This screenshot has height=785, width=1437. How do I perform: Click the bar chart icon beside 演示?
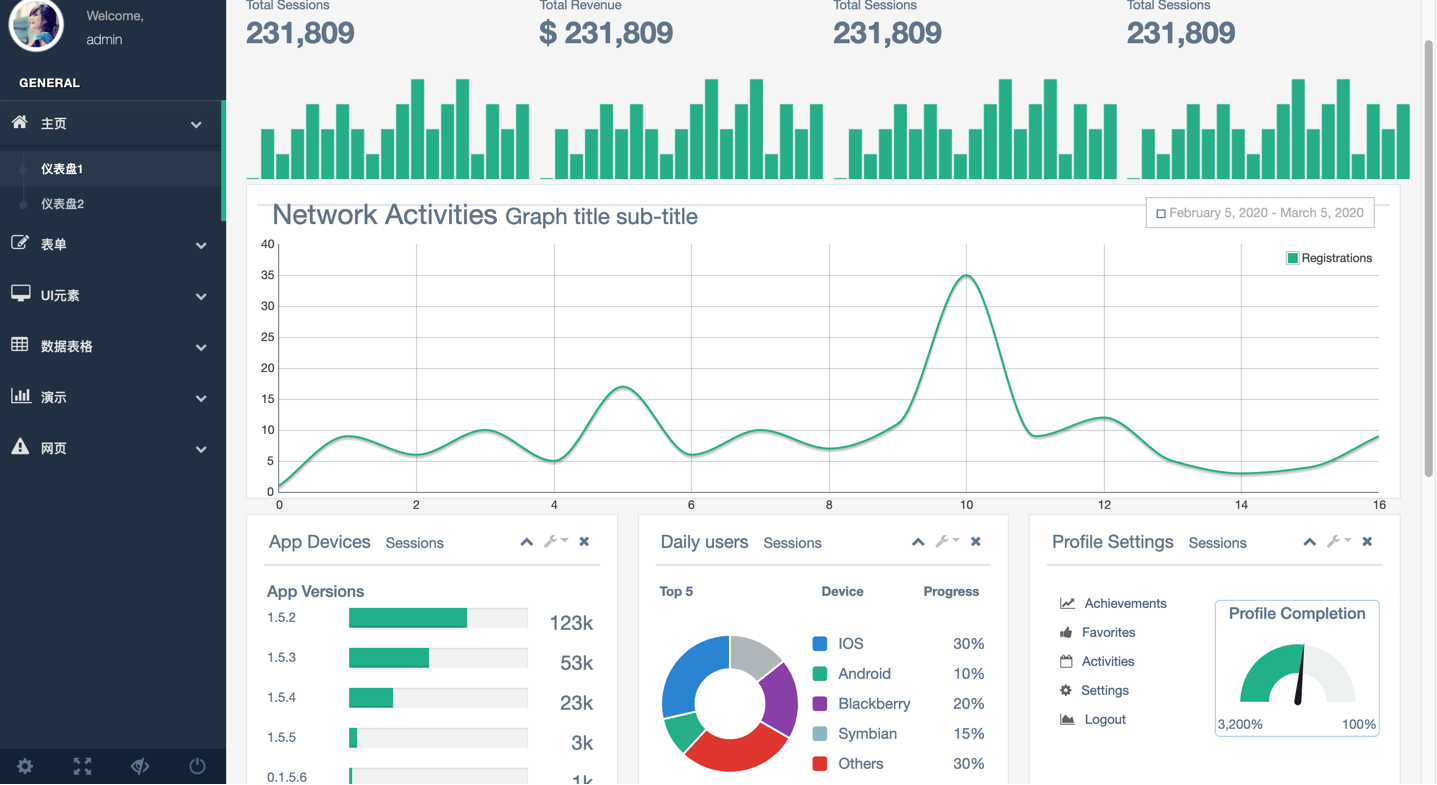pos(20,395)
